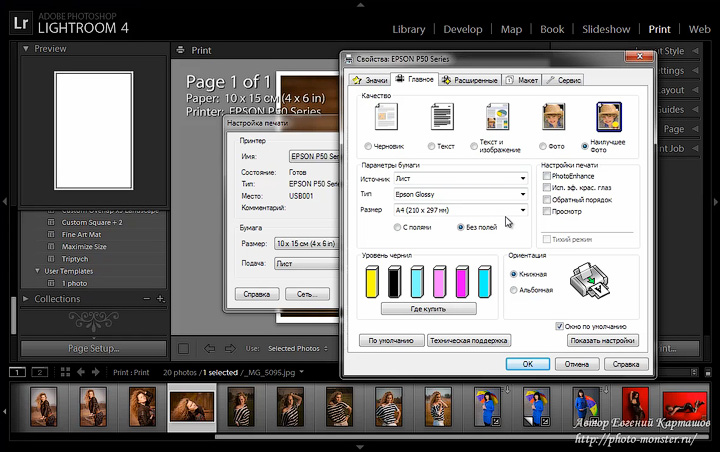
Task: Go back arrow in filmstrip bar
Action: click(x=81, y=372)
